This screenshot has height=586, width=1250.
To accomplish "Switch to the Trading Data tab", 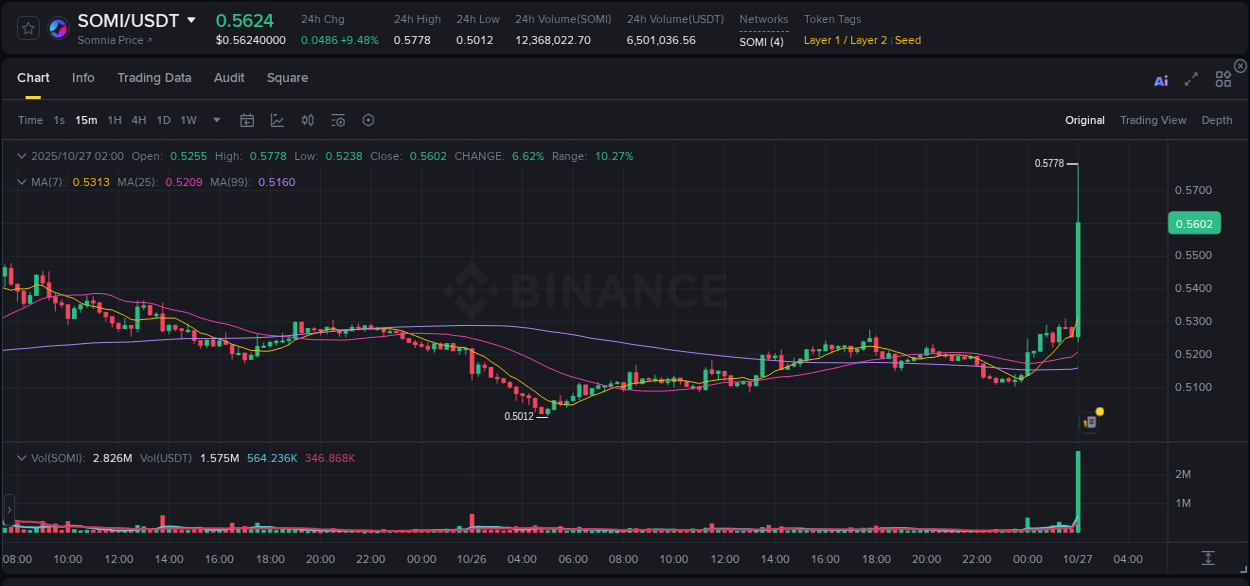I will [154, 78].
